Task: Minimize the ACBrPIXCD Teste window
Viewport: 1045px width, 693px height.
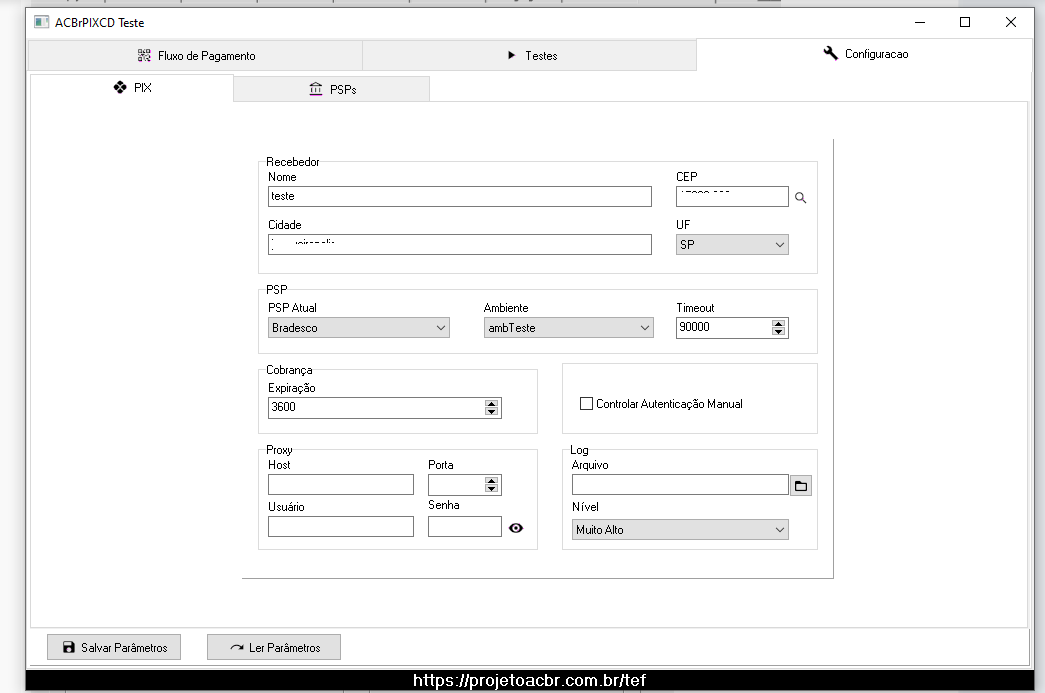Action: pos(920,22)
